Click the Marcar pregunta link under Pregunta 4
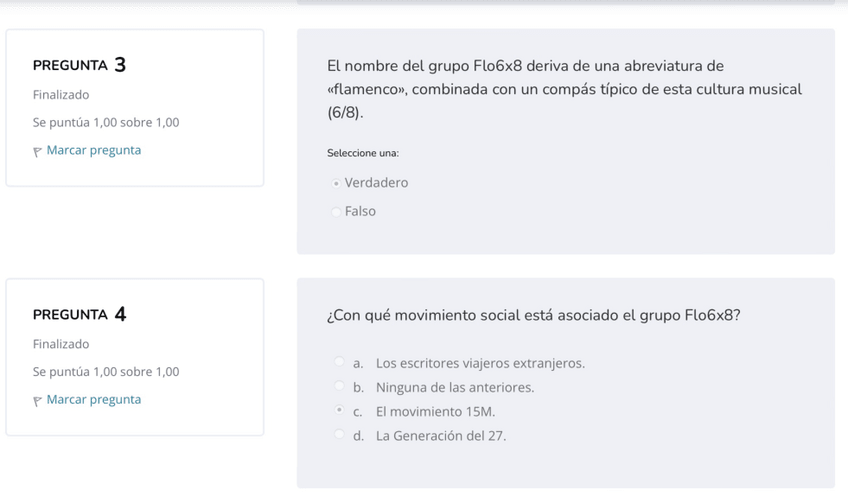Viewport: 848px width, 503px height. [x=93, y=400]
